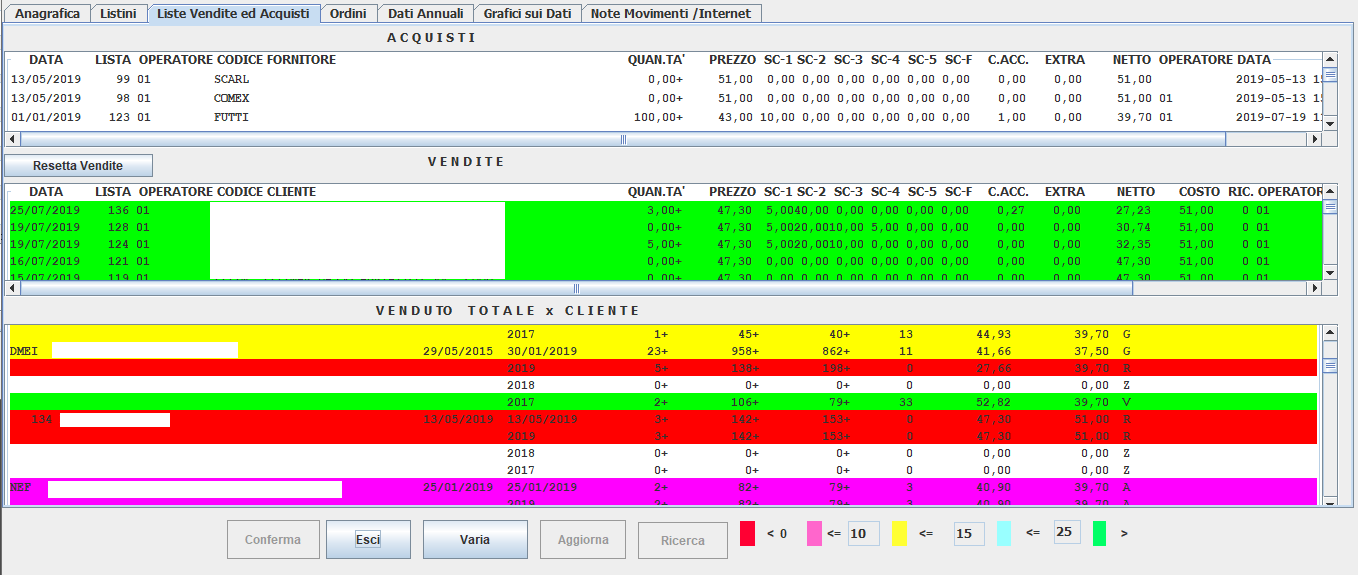Click date 01/01/2019 in Acquisti table

tap(46, 117)
